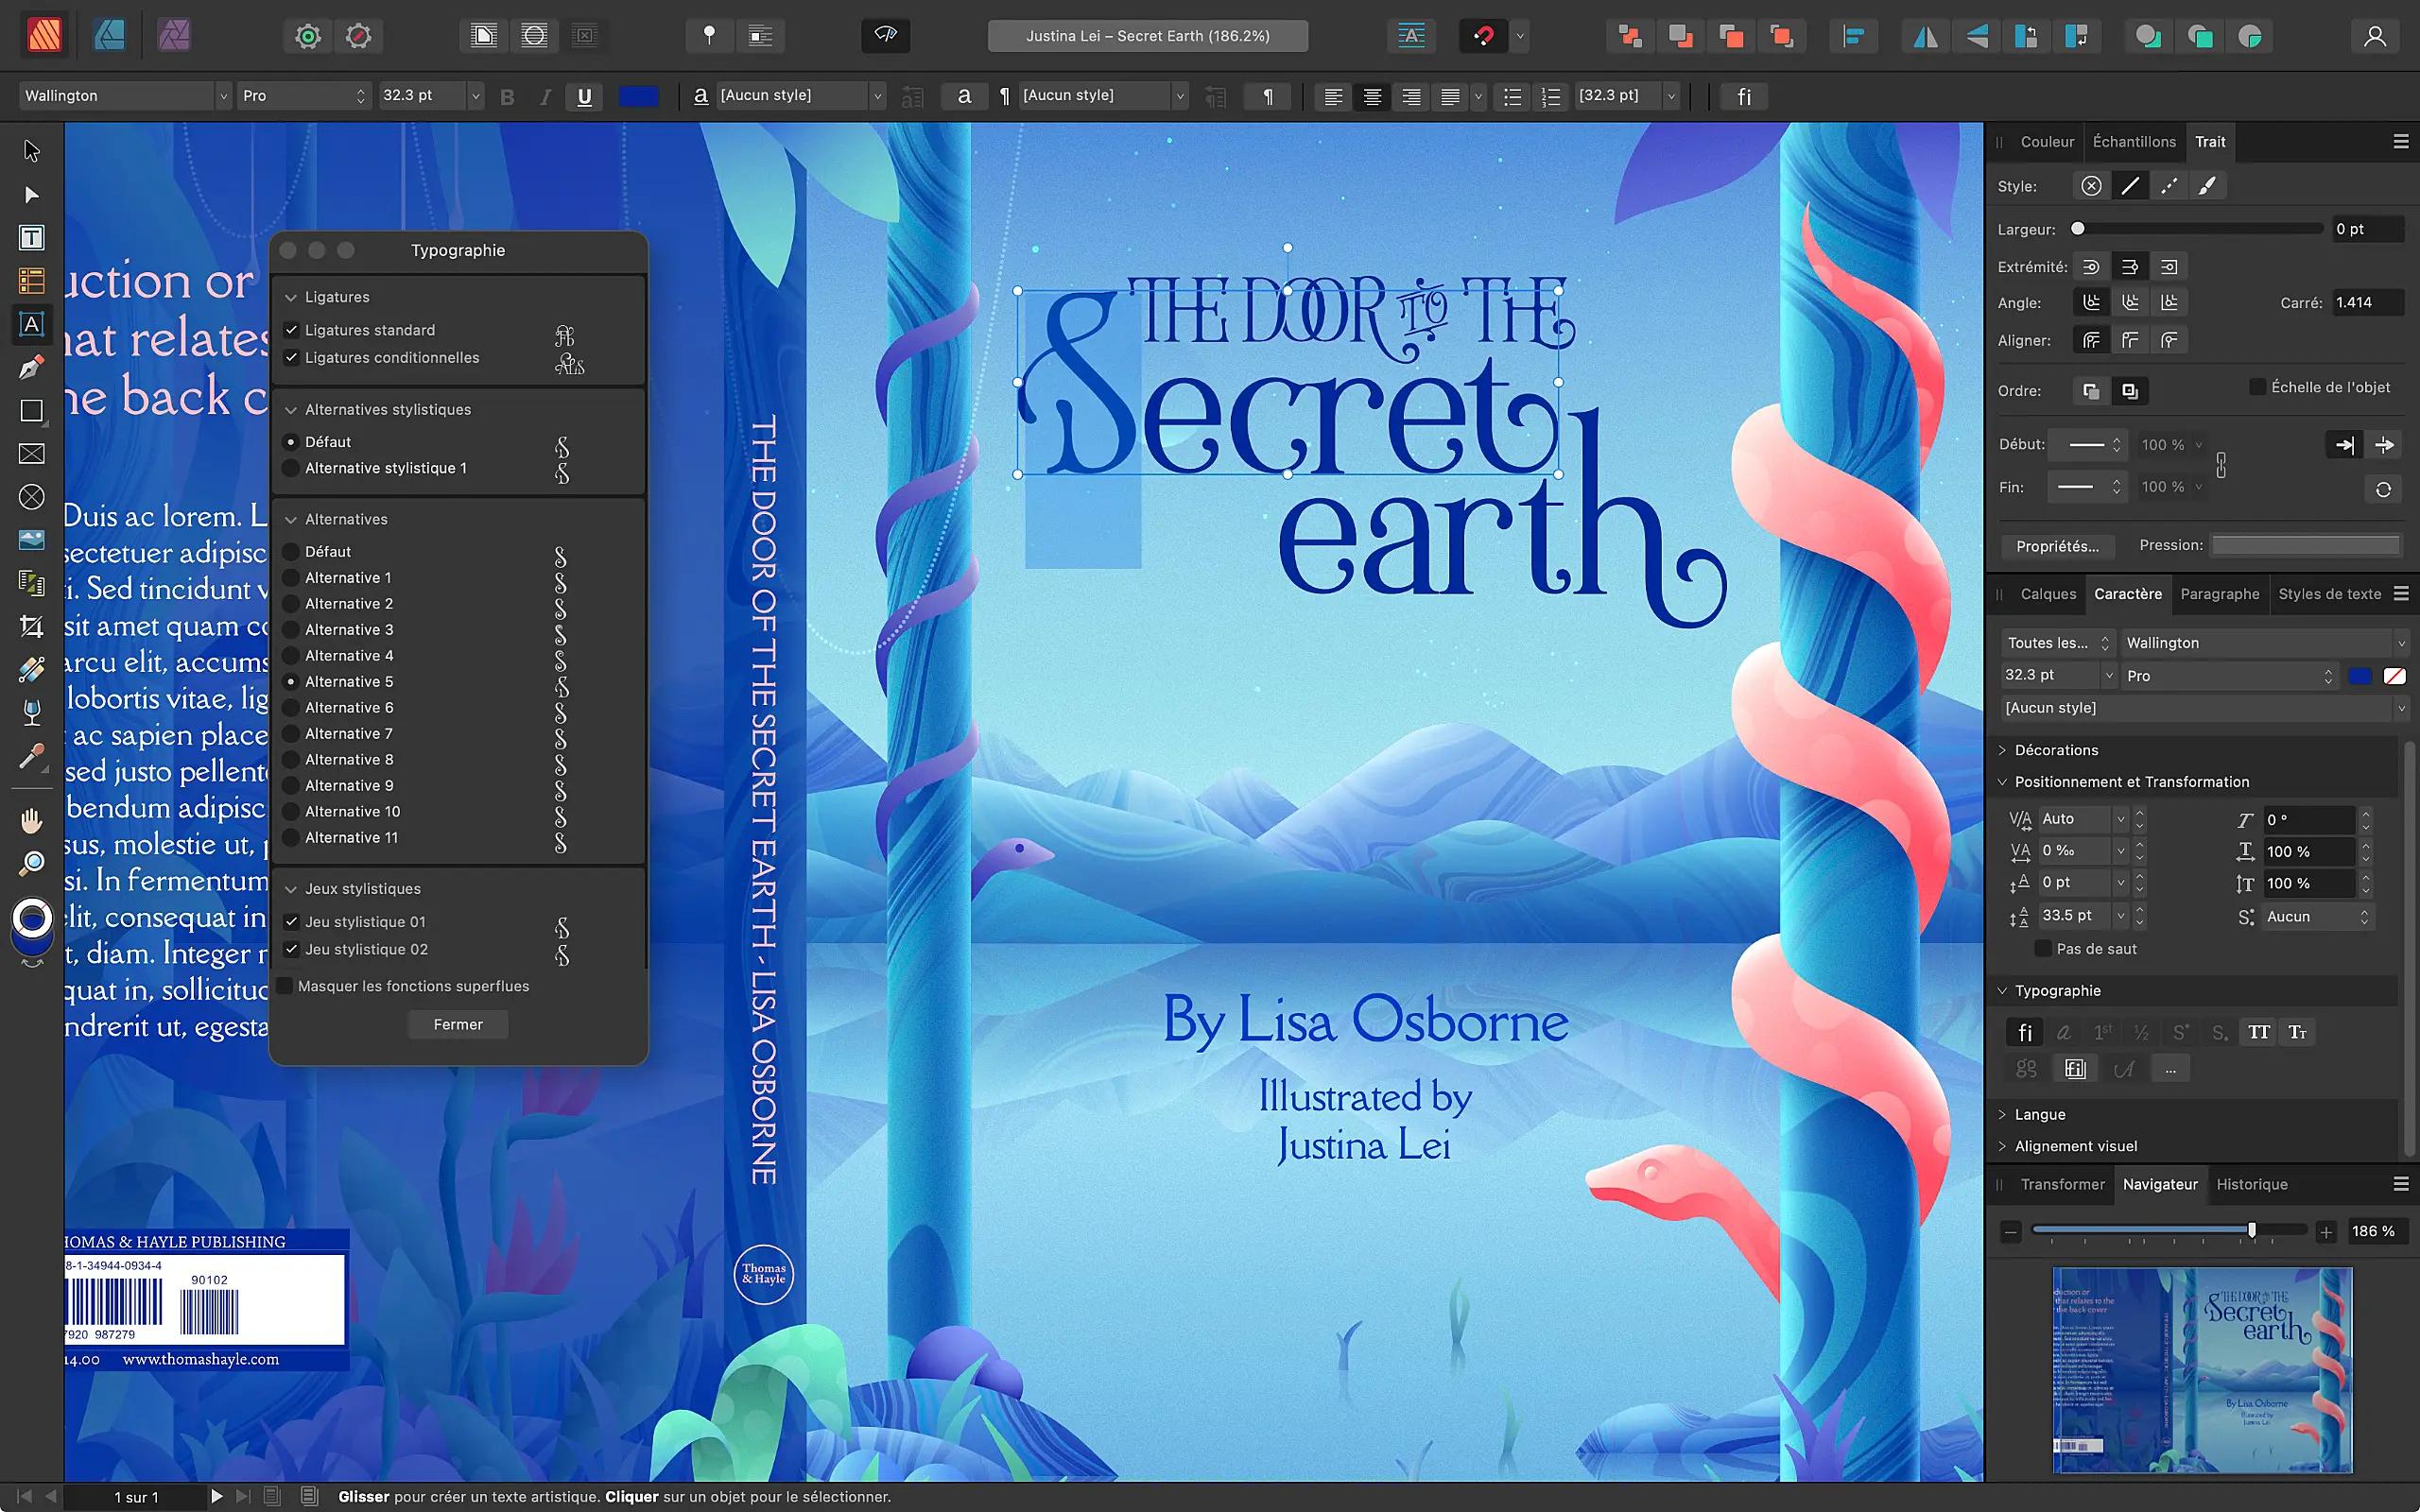This screenshot has width=2420, height=1512.
Task: Select Alternative stylistique 1 option
Action: click(291, 468)
